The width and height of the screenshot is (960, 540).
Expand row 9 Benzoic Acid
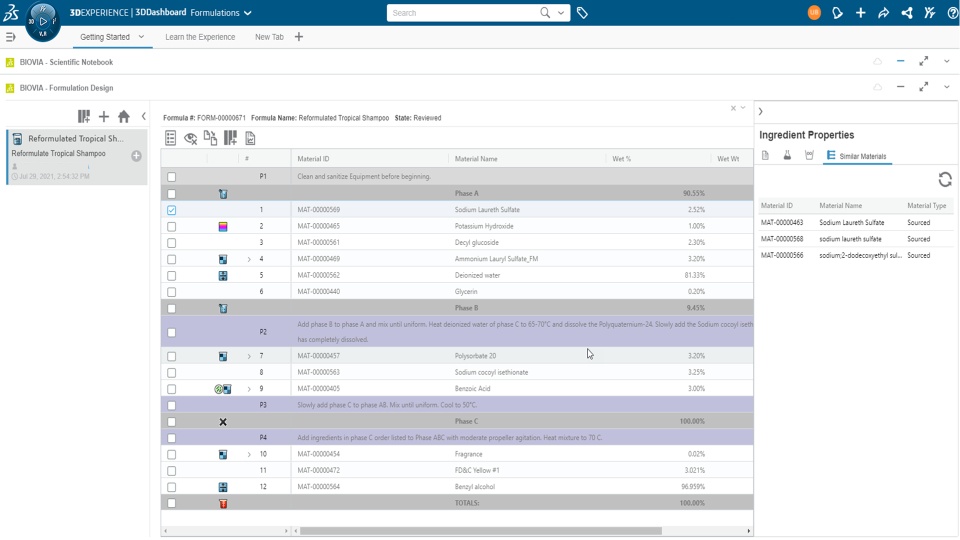249,389
